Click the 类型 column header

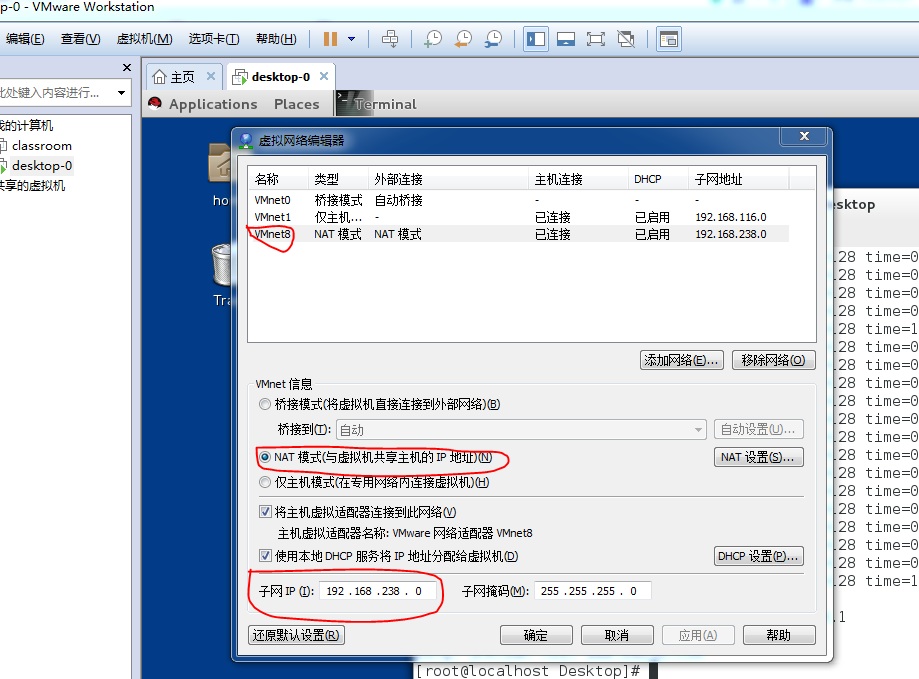pos(338,179)
